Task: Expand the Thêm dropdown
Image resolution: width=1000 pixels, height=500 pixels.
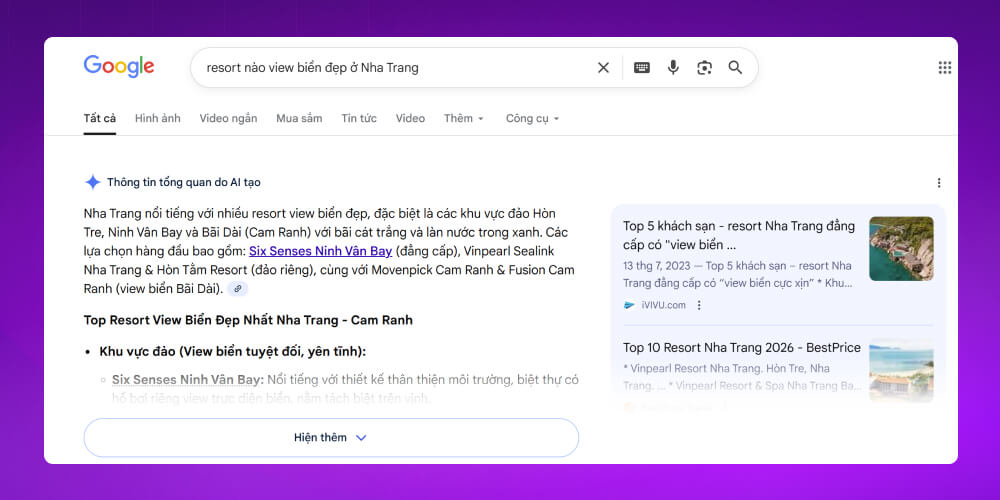Action: point(464,119)
